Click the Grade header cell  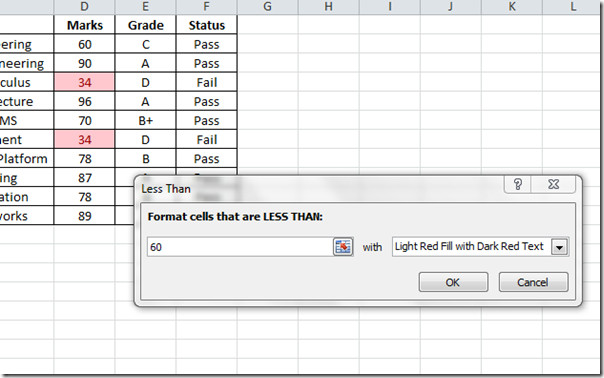click(x=146, y=25)
